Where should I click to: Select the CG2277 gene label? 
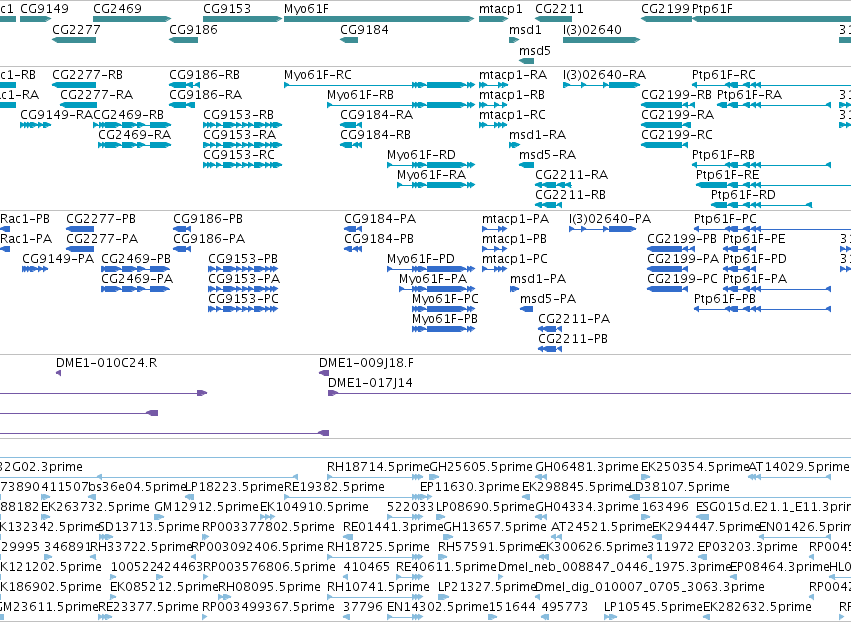coord(77,29)
